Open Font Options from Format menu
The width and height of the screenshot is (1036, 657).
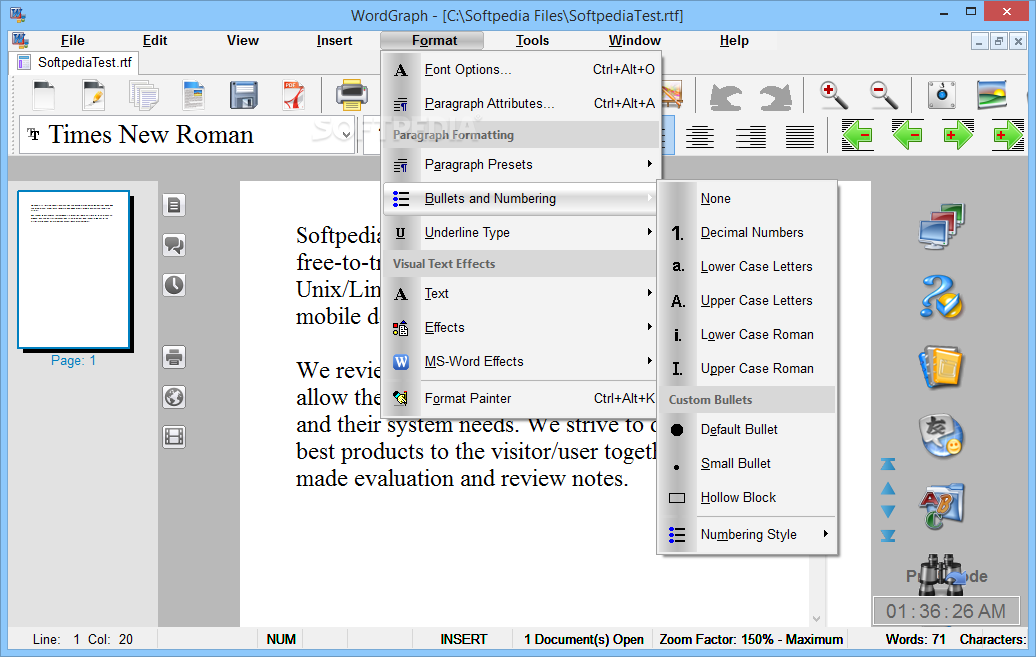click(520, 69)
